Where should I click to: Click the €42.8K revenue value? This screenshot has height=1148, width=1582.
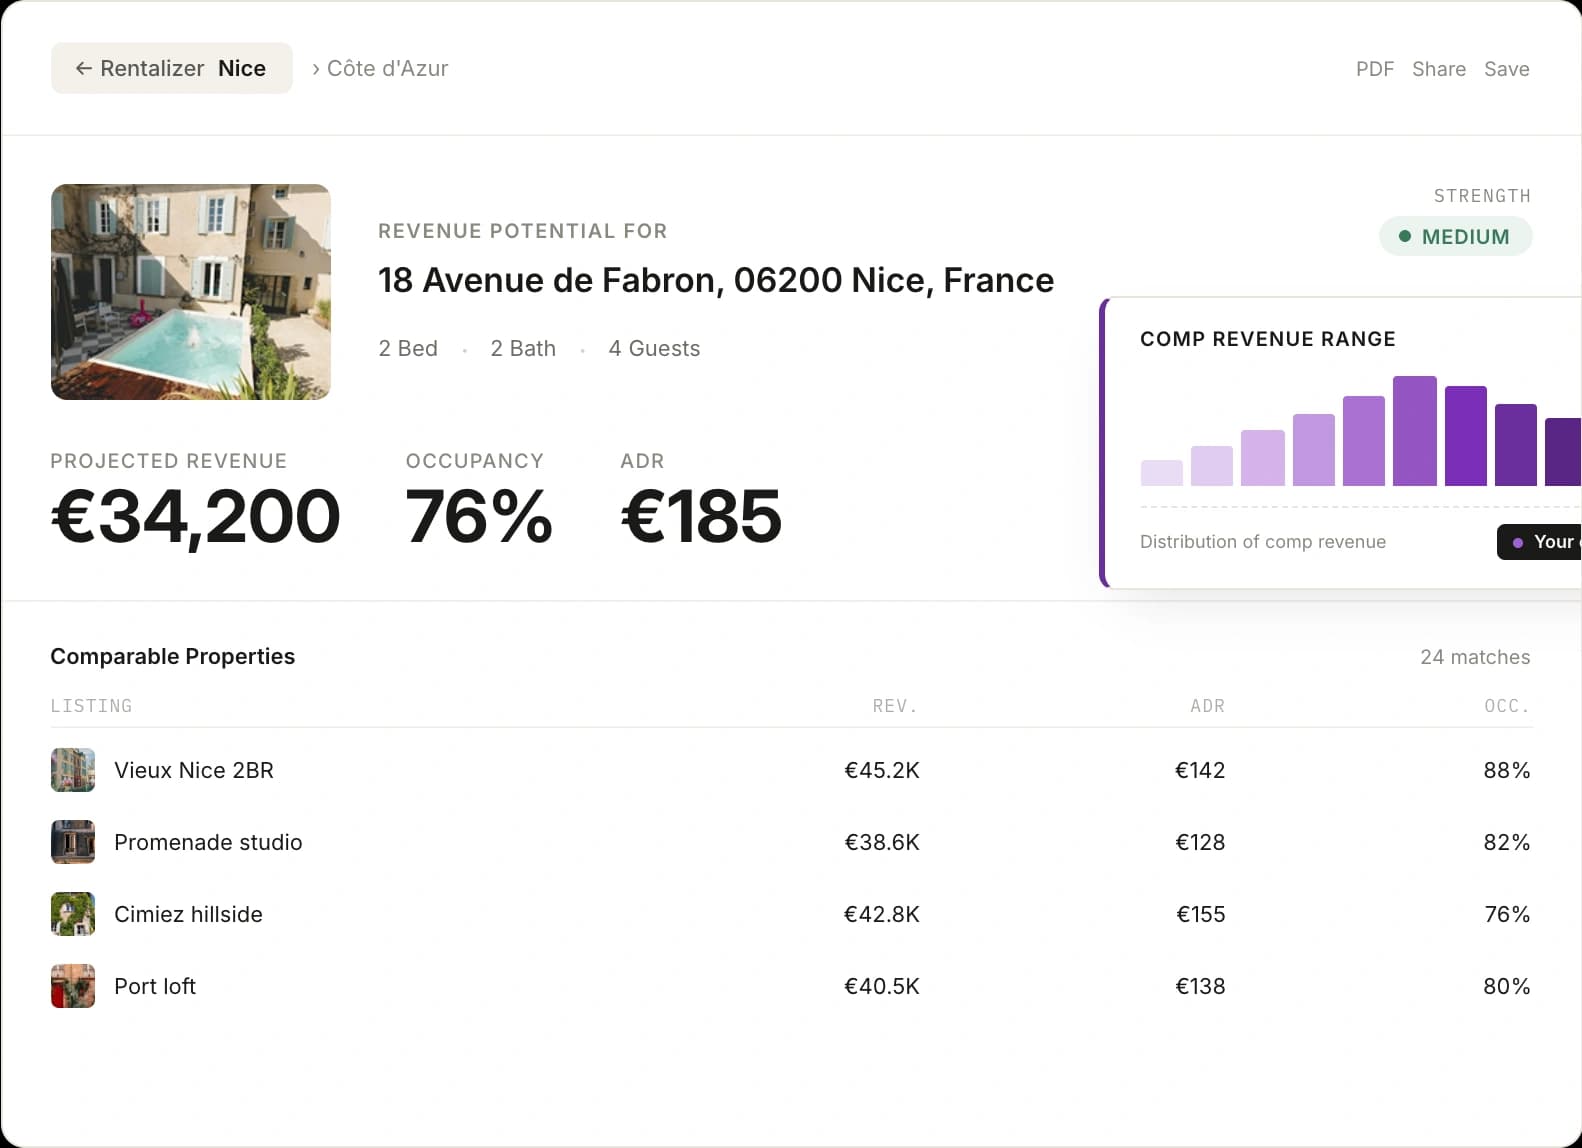pyautogui.click(x=882, y=914)
